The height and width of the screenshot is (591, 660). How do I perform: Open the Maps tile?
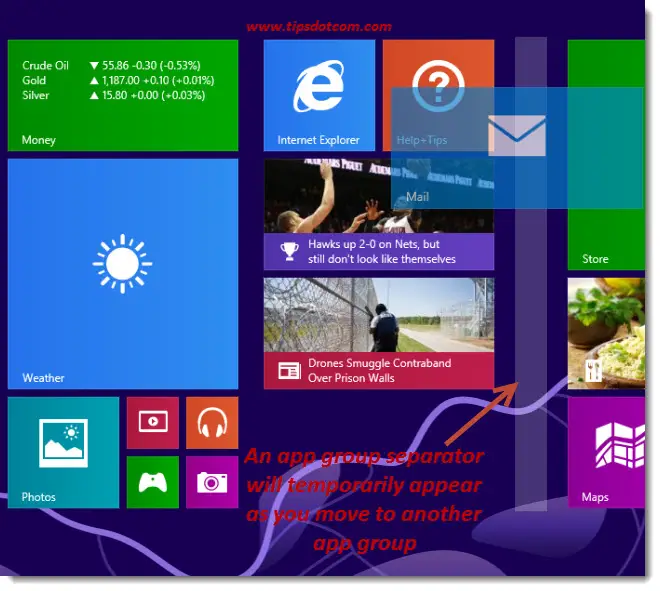(606, 453)
